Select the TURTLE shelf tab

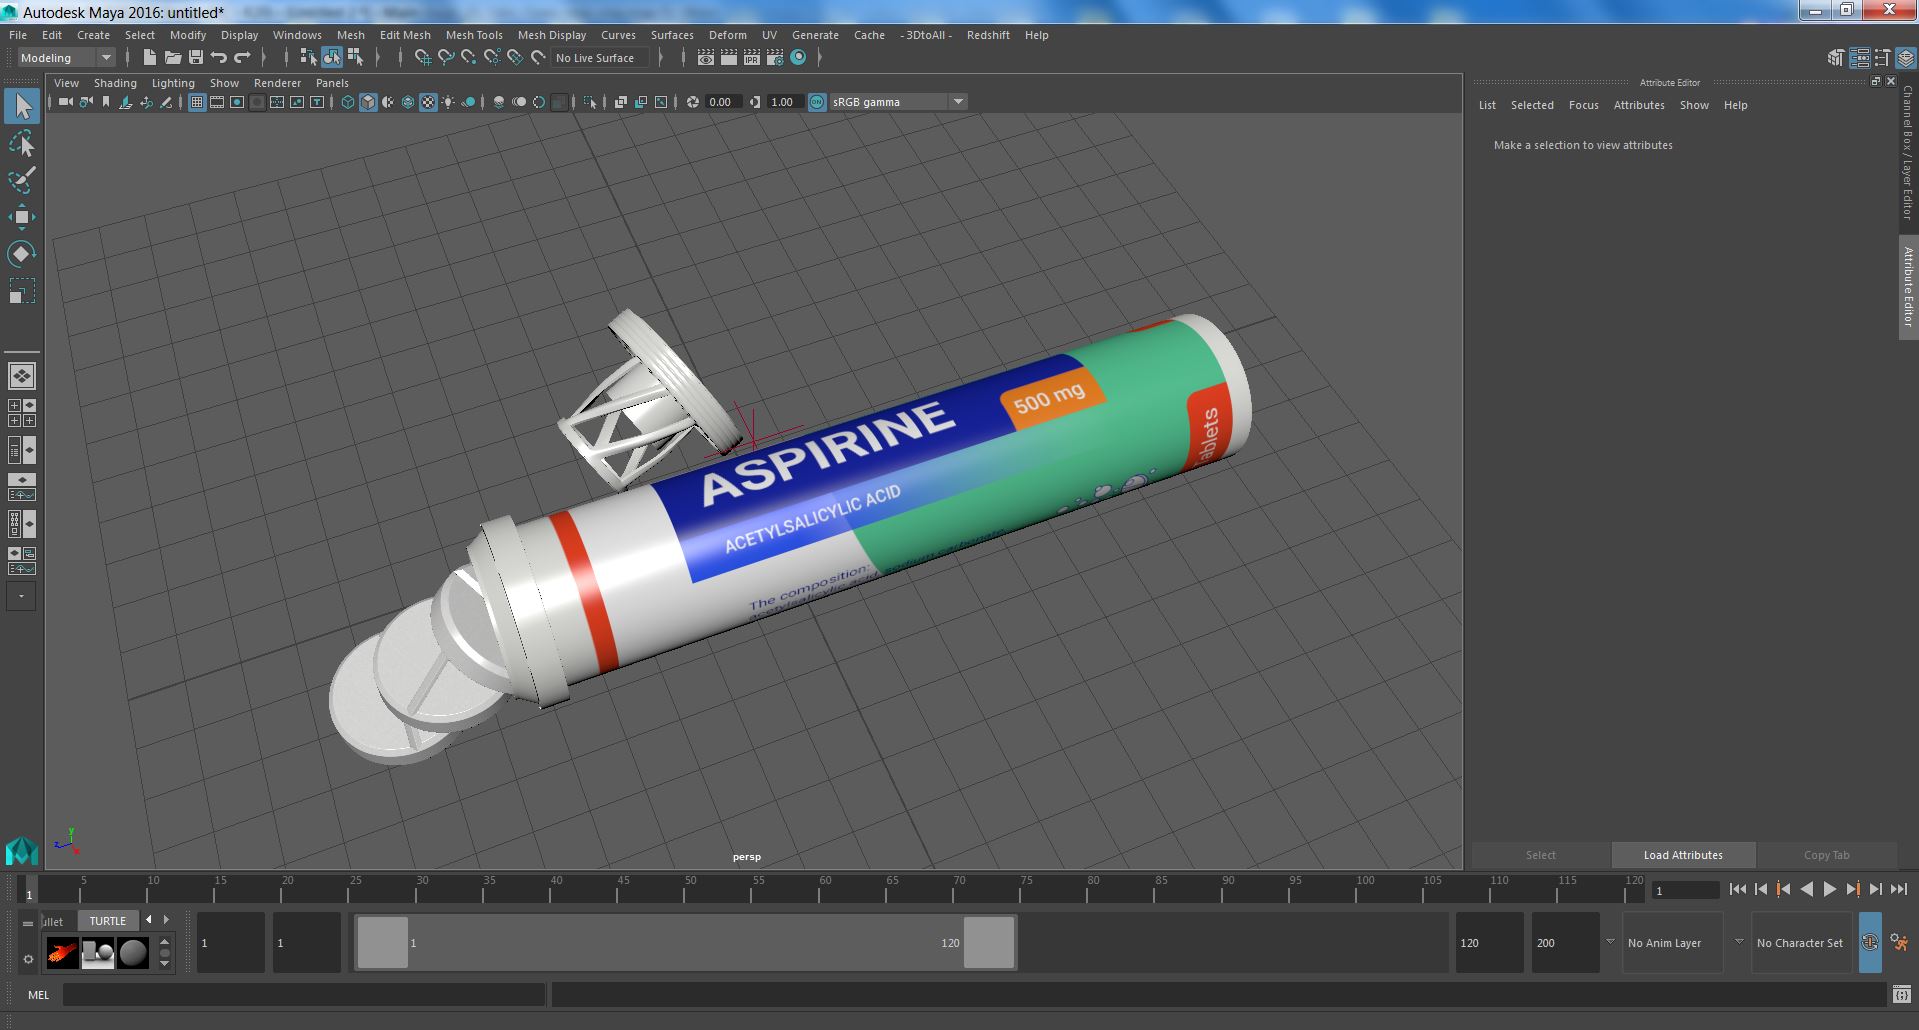click(x=108, y=921)
